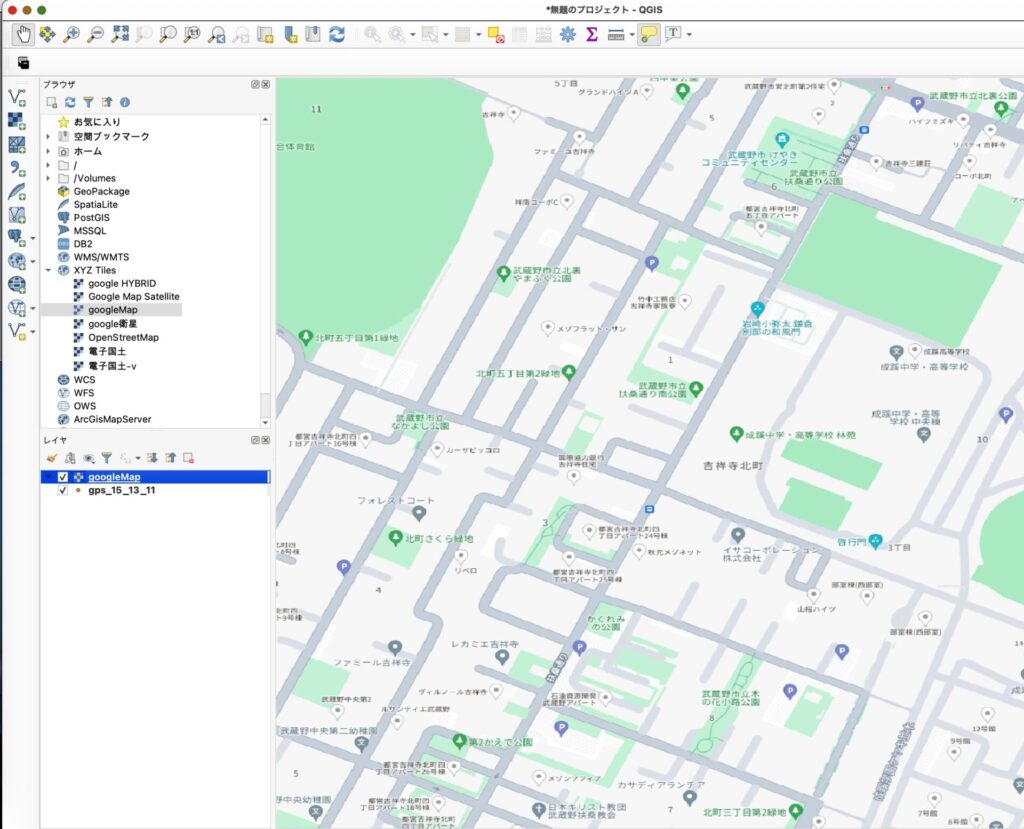Click the Deselect Features icon
Screen dimensions: 1024x829
click(496, 34)
